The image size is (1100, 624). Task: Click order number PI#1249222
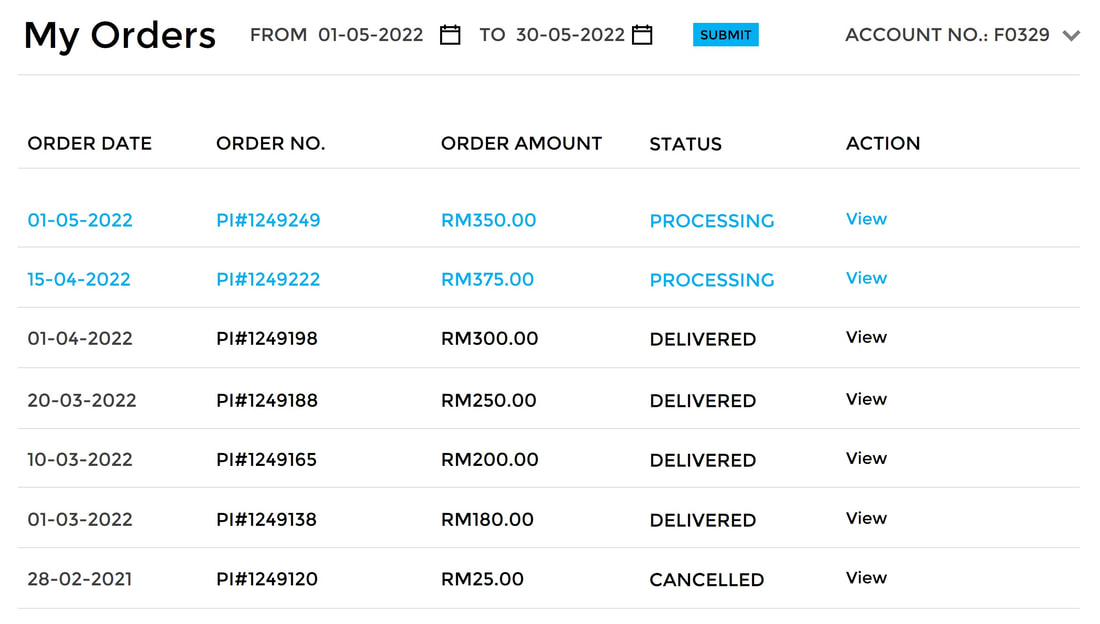[268, 279]
